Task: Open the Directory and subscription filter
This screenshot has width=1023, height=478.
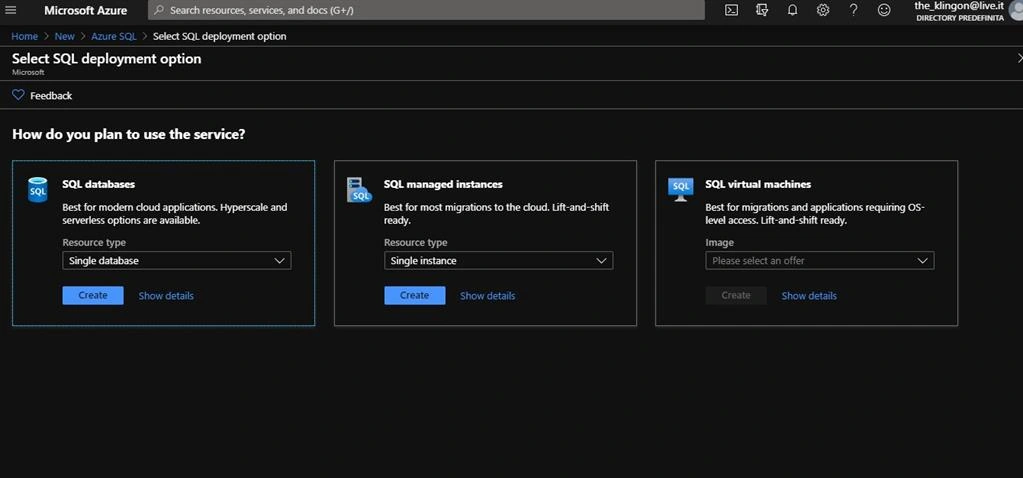Action: point(762,10)
